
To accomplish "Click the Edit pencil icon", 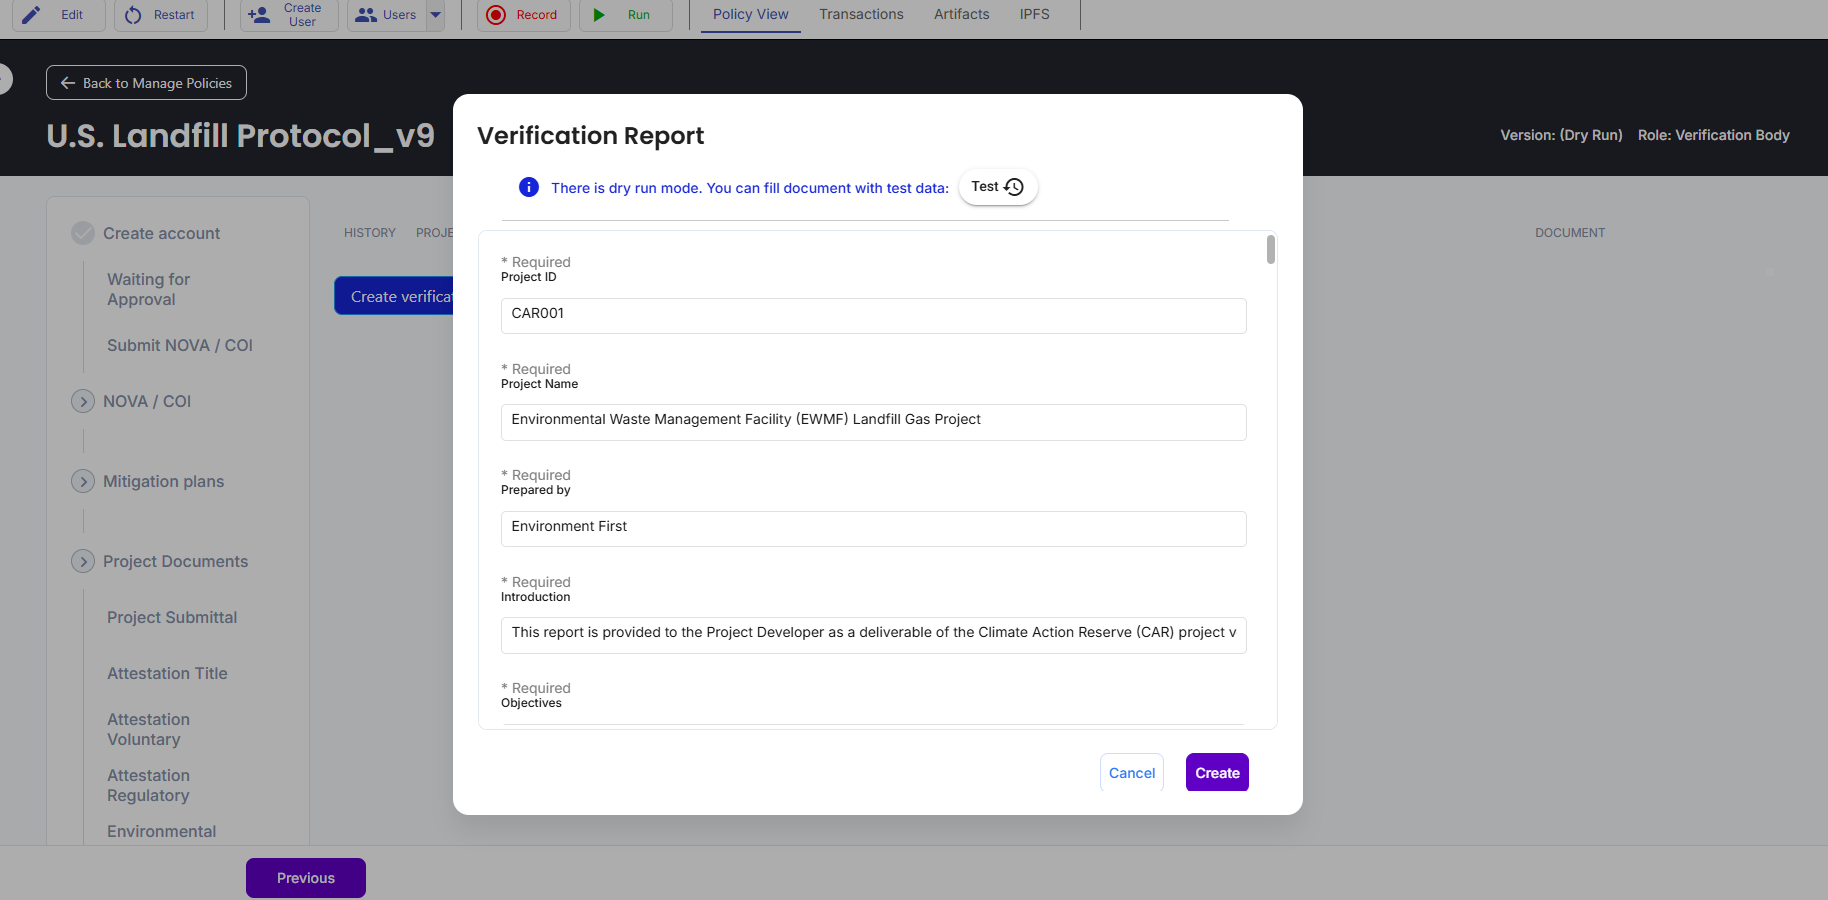I will coord(32,15).
